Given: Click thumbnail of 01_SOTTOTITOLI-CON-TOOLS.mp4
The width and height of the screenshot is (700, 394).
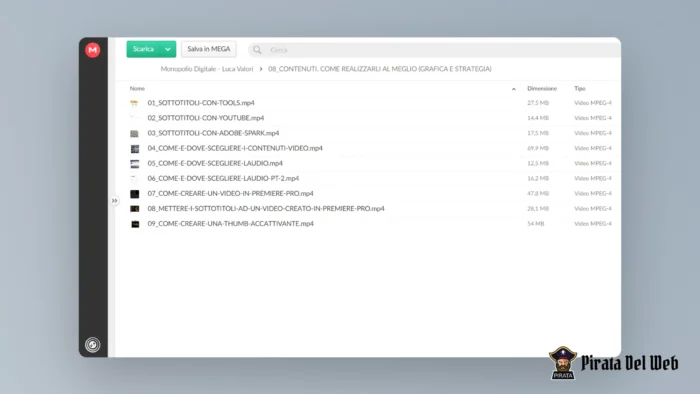Looking at the screenshot, I should pos(134,103).
